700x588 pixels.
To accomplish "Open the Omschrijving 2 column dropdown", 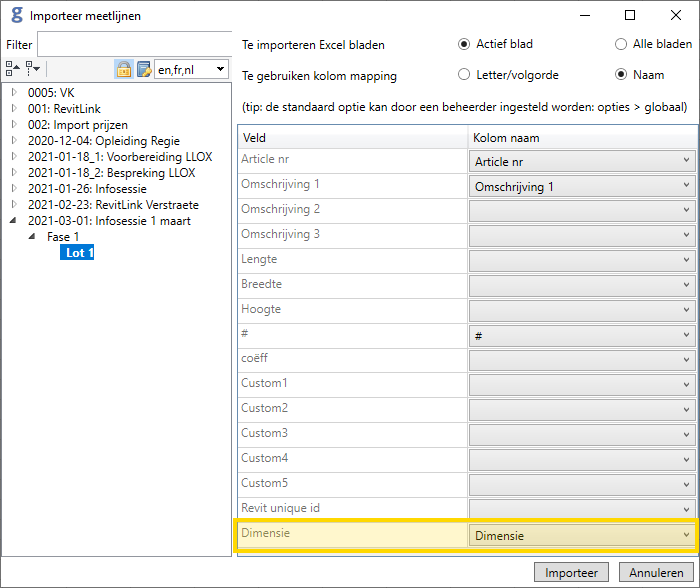I will pos(582,211).
